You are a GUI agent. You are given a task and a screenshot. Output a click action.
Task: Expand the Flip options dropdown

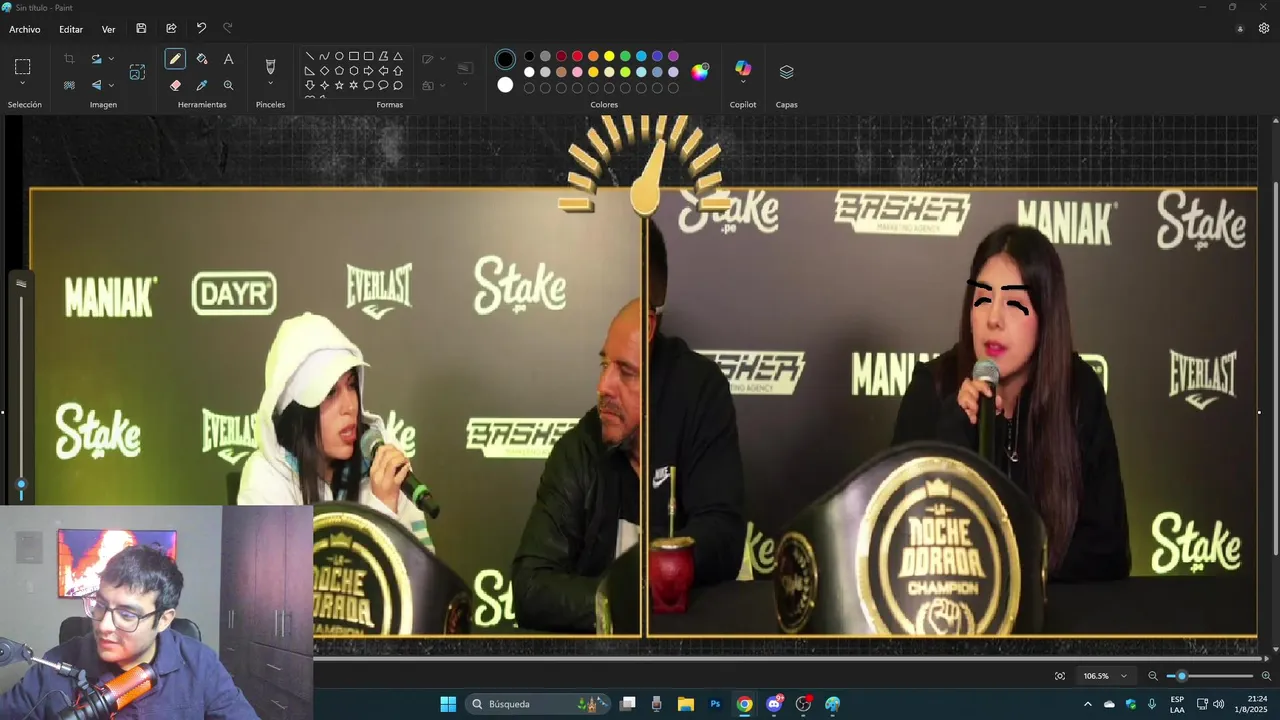click(110, 86)
